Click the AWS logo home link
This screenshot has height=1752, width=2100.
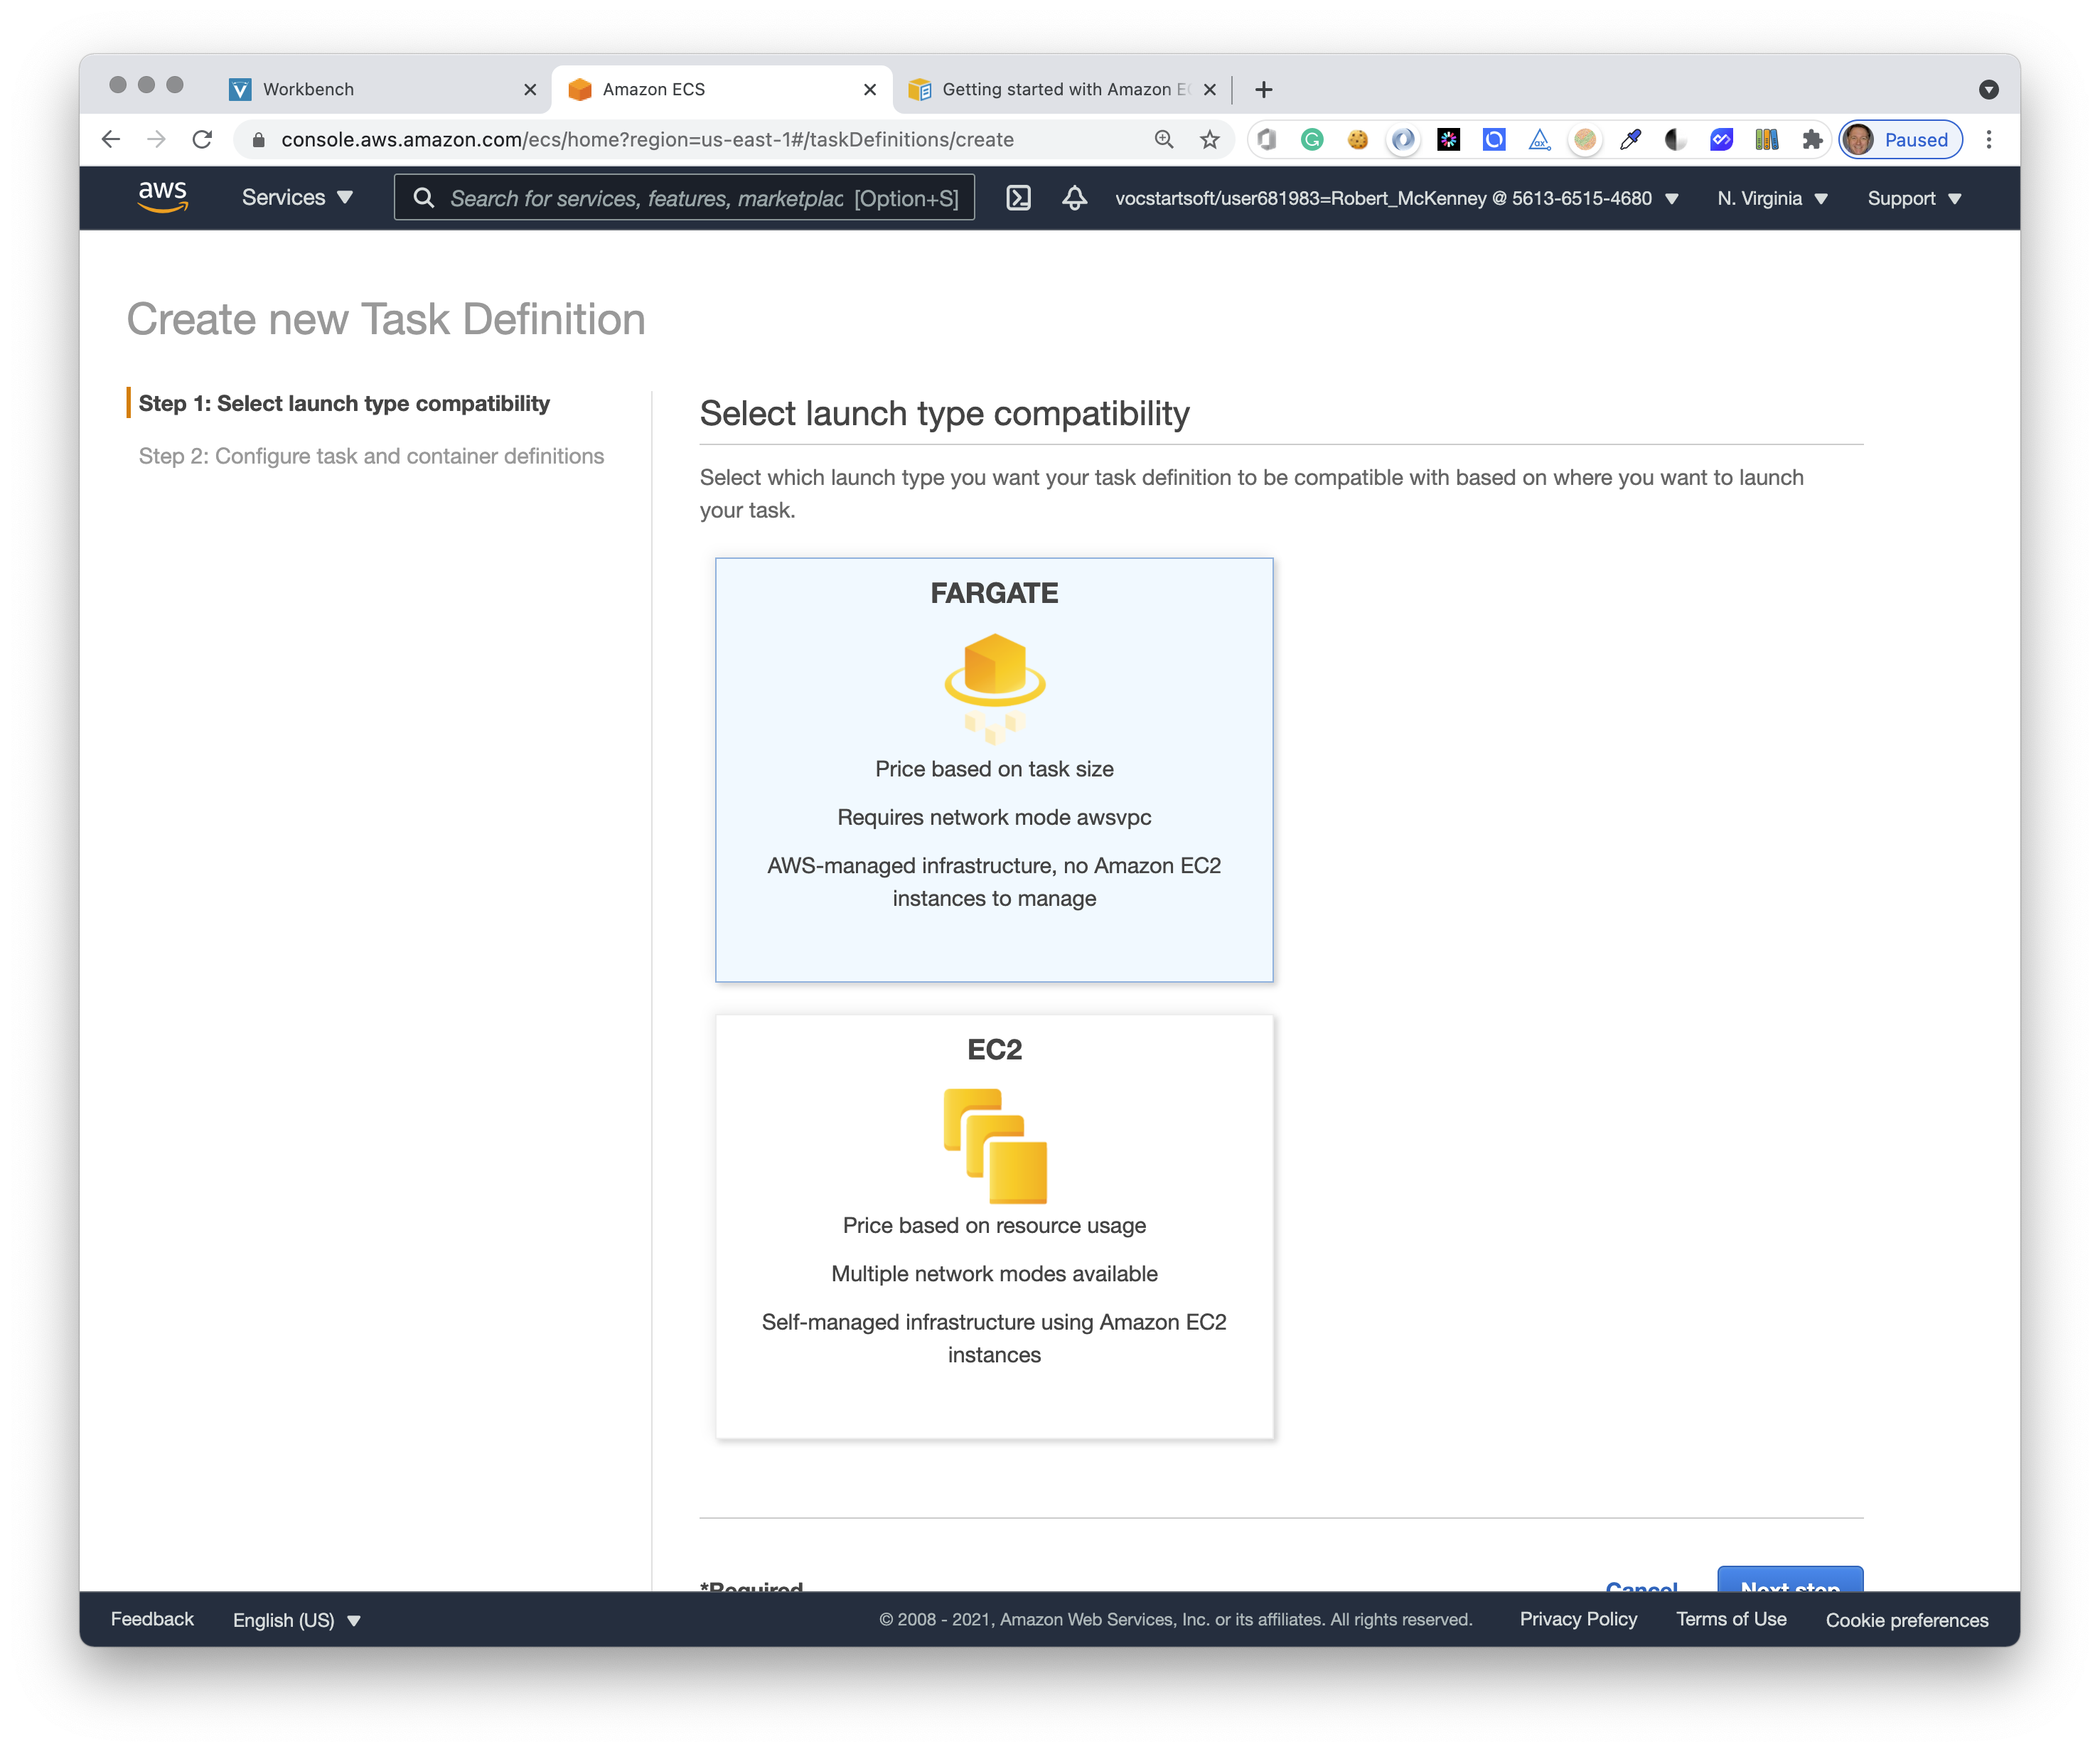point(163,197)
